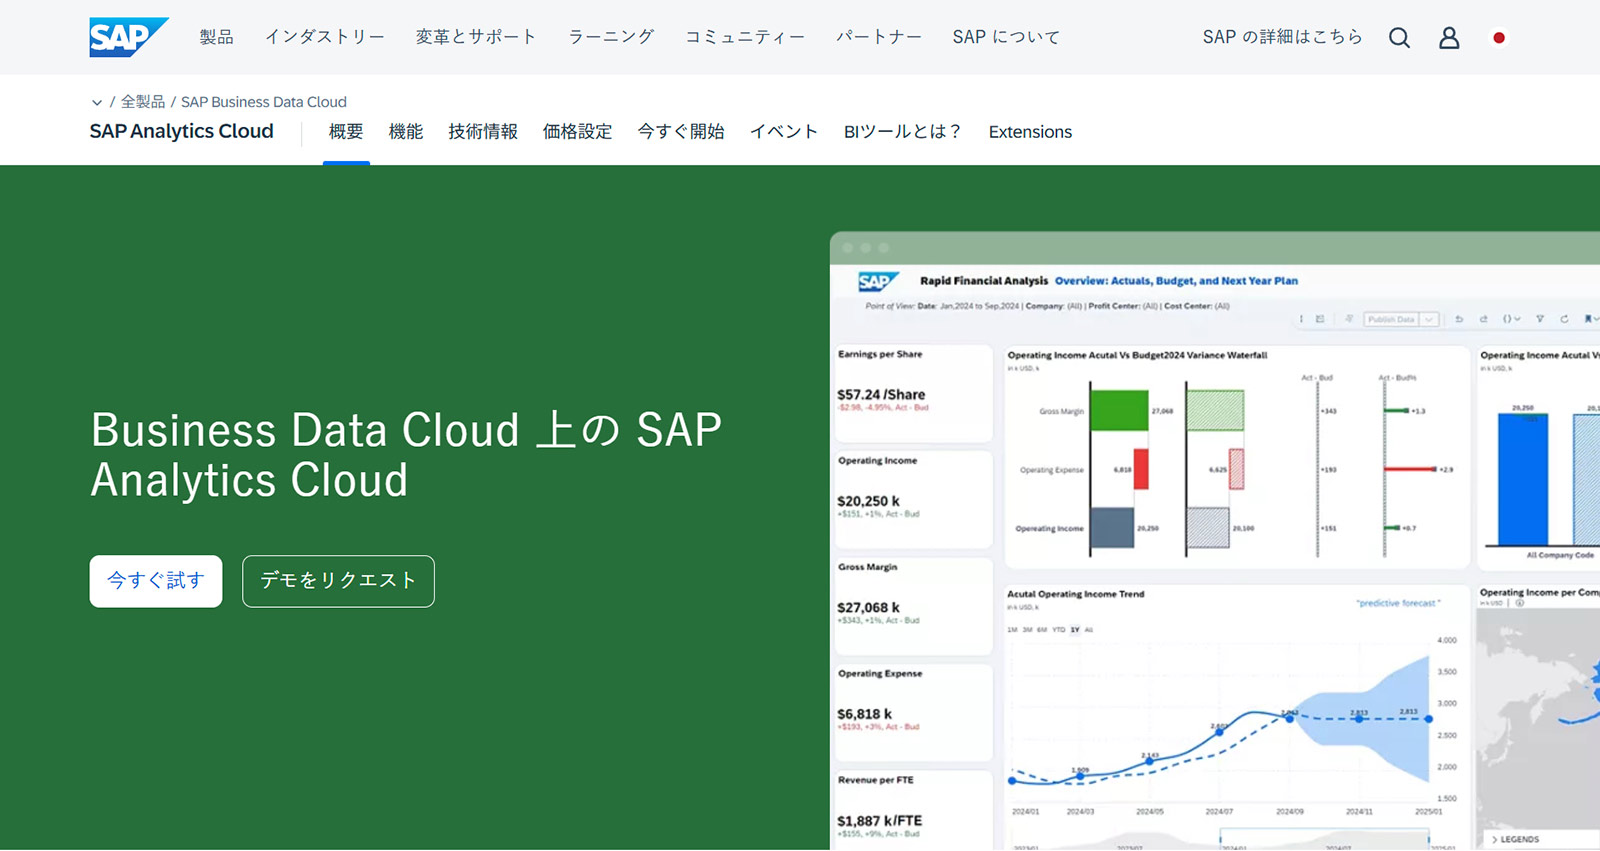Image resolution: width=1600 pixels, height=851 pixels.
Task: Click the Gross Margin $27,068 k card
Action: pos(913,606)
